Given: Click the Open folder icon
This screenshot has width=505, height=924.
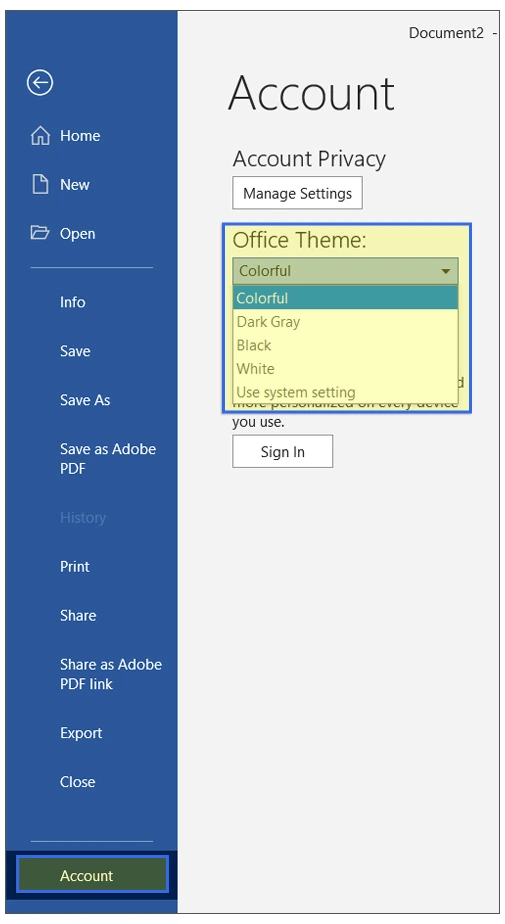Looking at the screenshot, I should tap(40, 233).
